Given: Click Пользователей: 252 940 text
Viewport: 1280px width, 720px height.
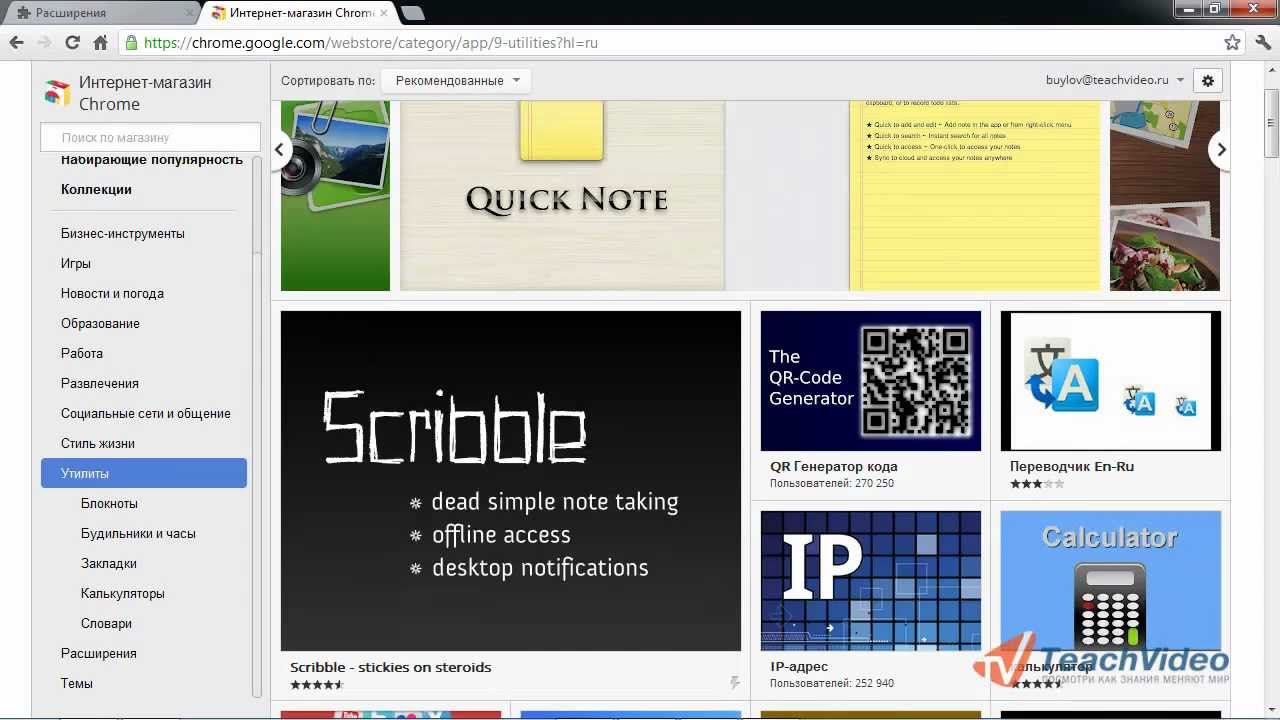Looking at the screenshot, I should tap(832, 683).
